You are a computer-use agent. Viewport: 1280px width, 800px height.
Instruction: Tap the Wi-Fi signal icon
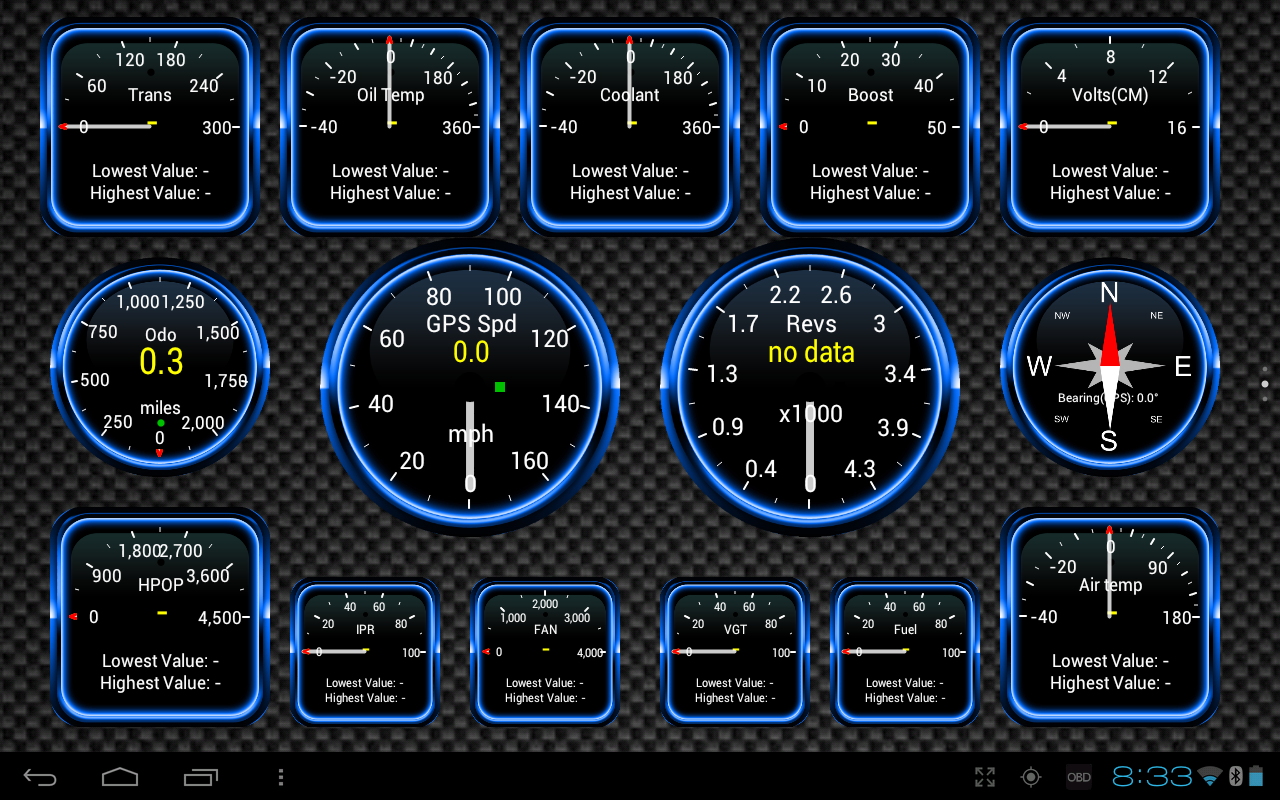(1211, 777)
